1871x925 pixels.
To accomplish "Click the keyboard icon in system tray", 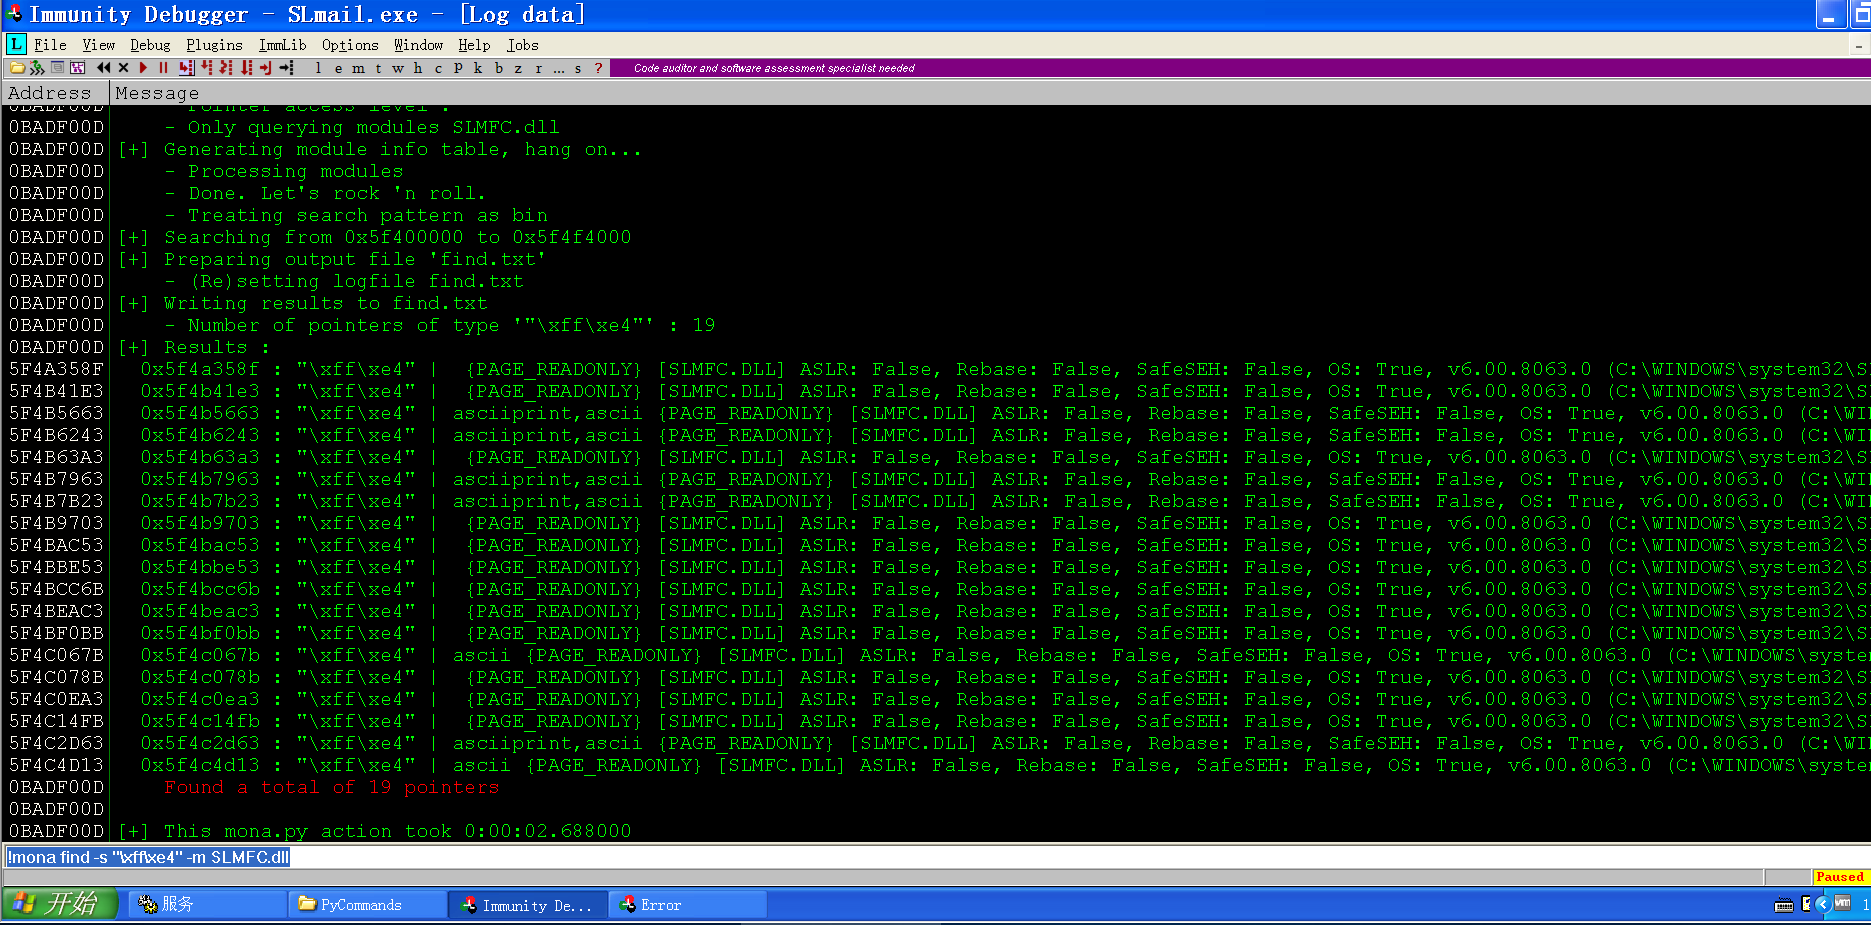I will pyautogui.click(x=1783, y=905).
